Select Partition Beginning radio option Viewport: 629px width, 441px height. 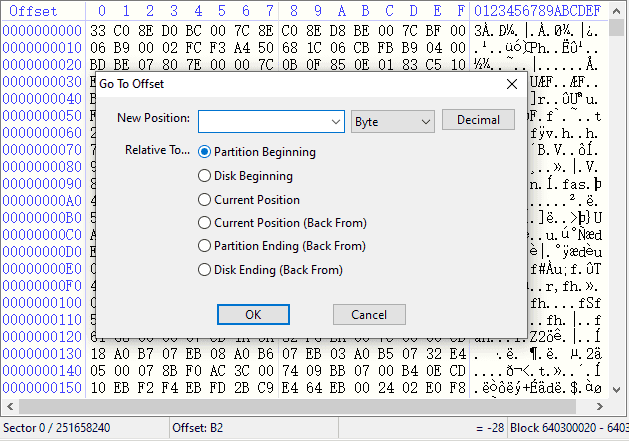(205, 152)
